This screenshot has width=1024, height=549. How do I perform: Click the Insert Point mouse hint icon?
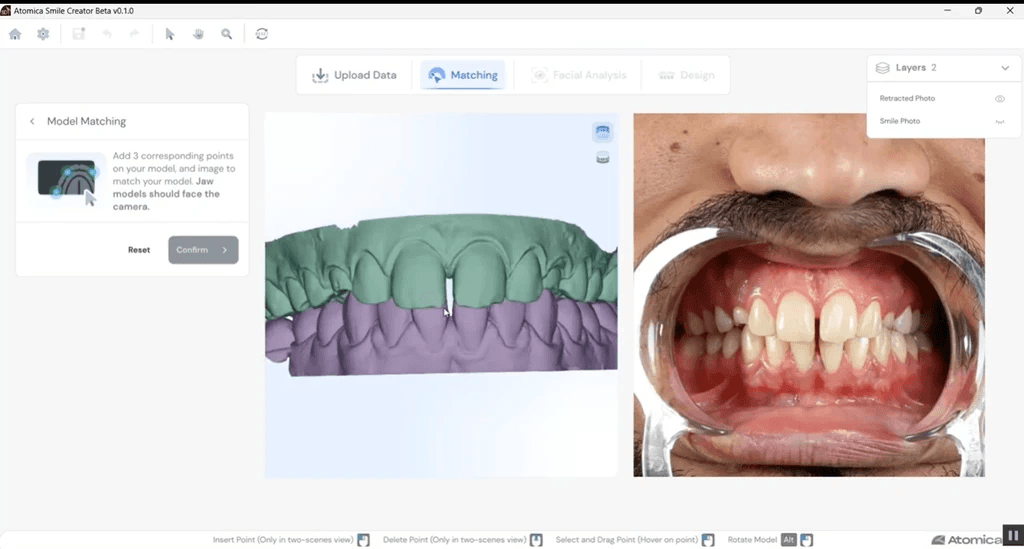pos(363,540)
